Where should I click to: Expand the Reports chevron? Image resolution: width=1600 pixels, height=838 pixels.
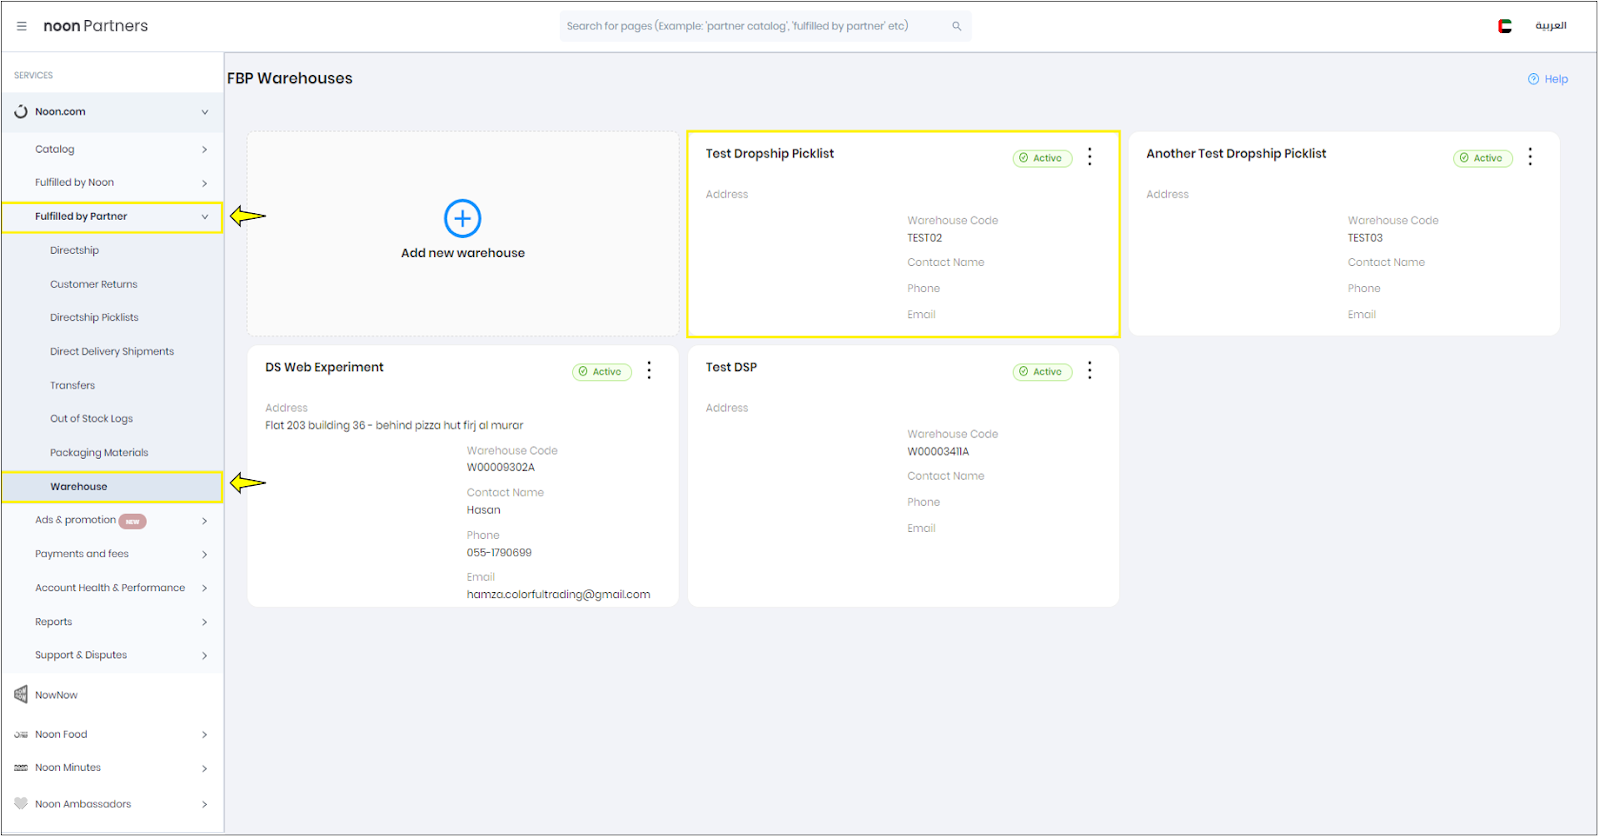point(205,622)
